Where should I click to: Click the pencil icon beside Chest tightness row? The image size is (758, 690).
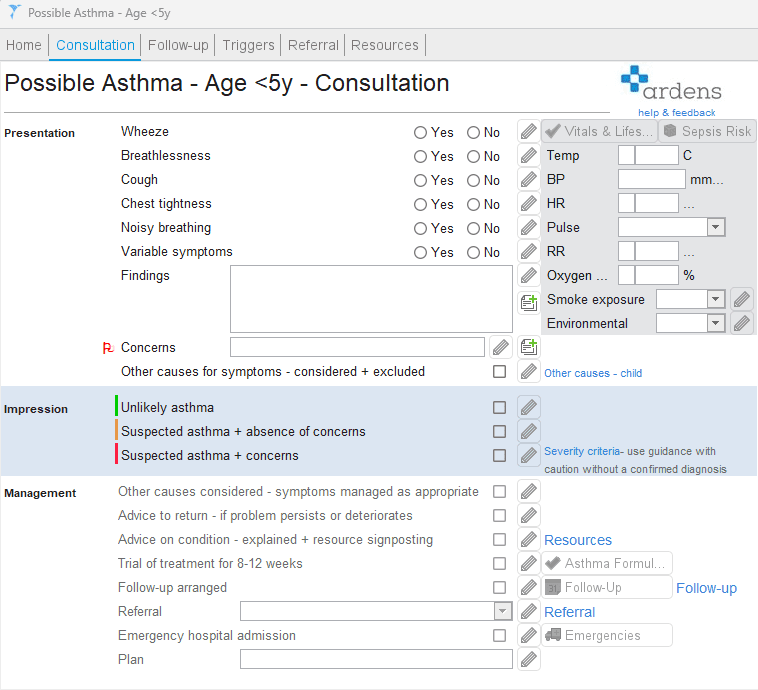point(528,204)
